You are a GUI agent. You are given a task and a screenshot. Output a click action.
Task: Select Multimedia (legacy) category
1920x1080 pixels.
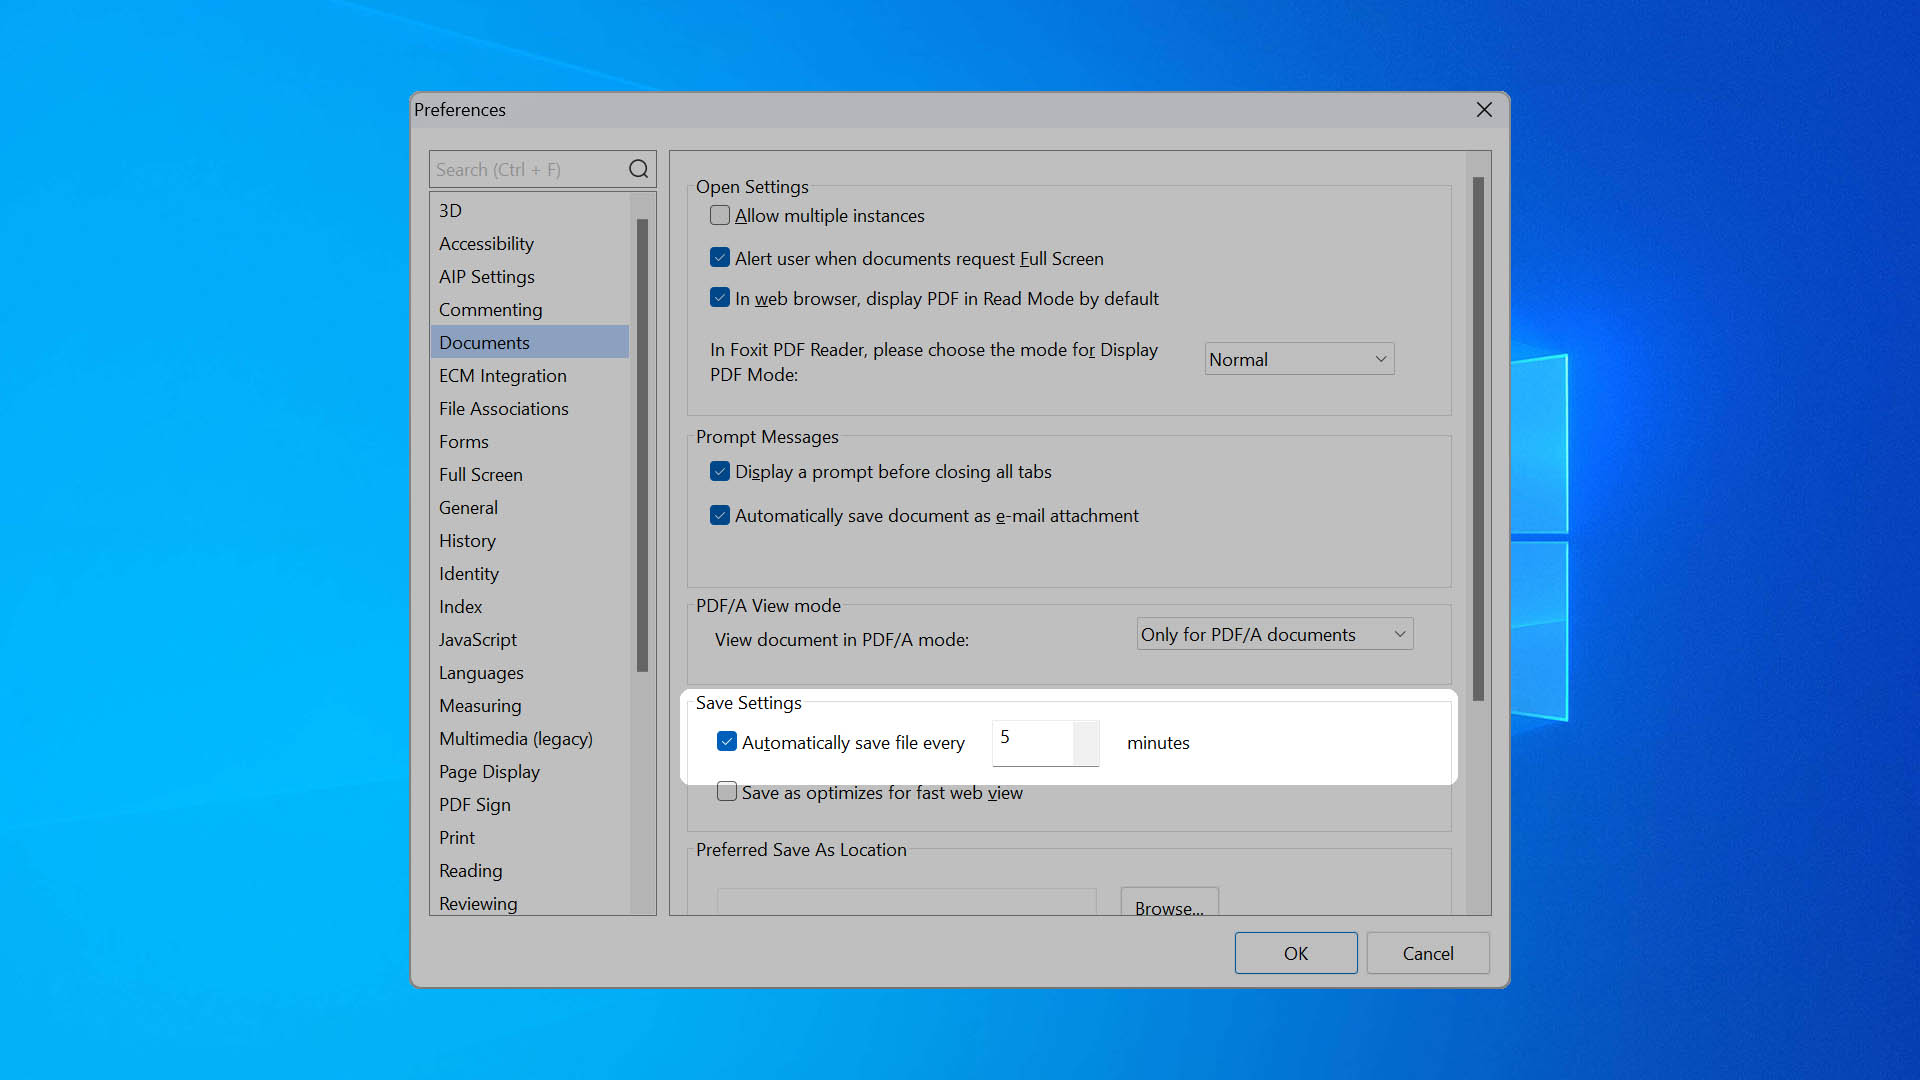(x=530, y=738)
